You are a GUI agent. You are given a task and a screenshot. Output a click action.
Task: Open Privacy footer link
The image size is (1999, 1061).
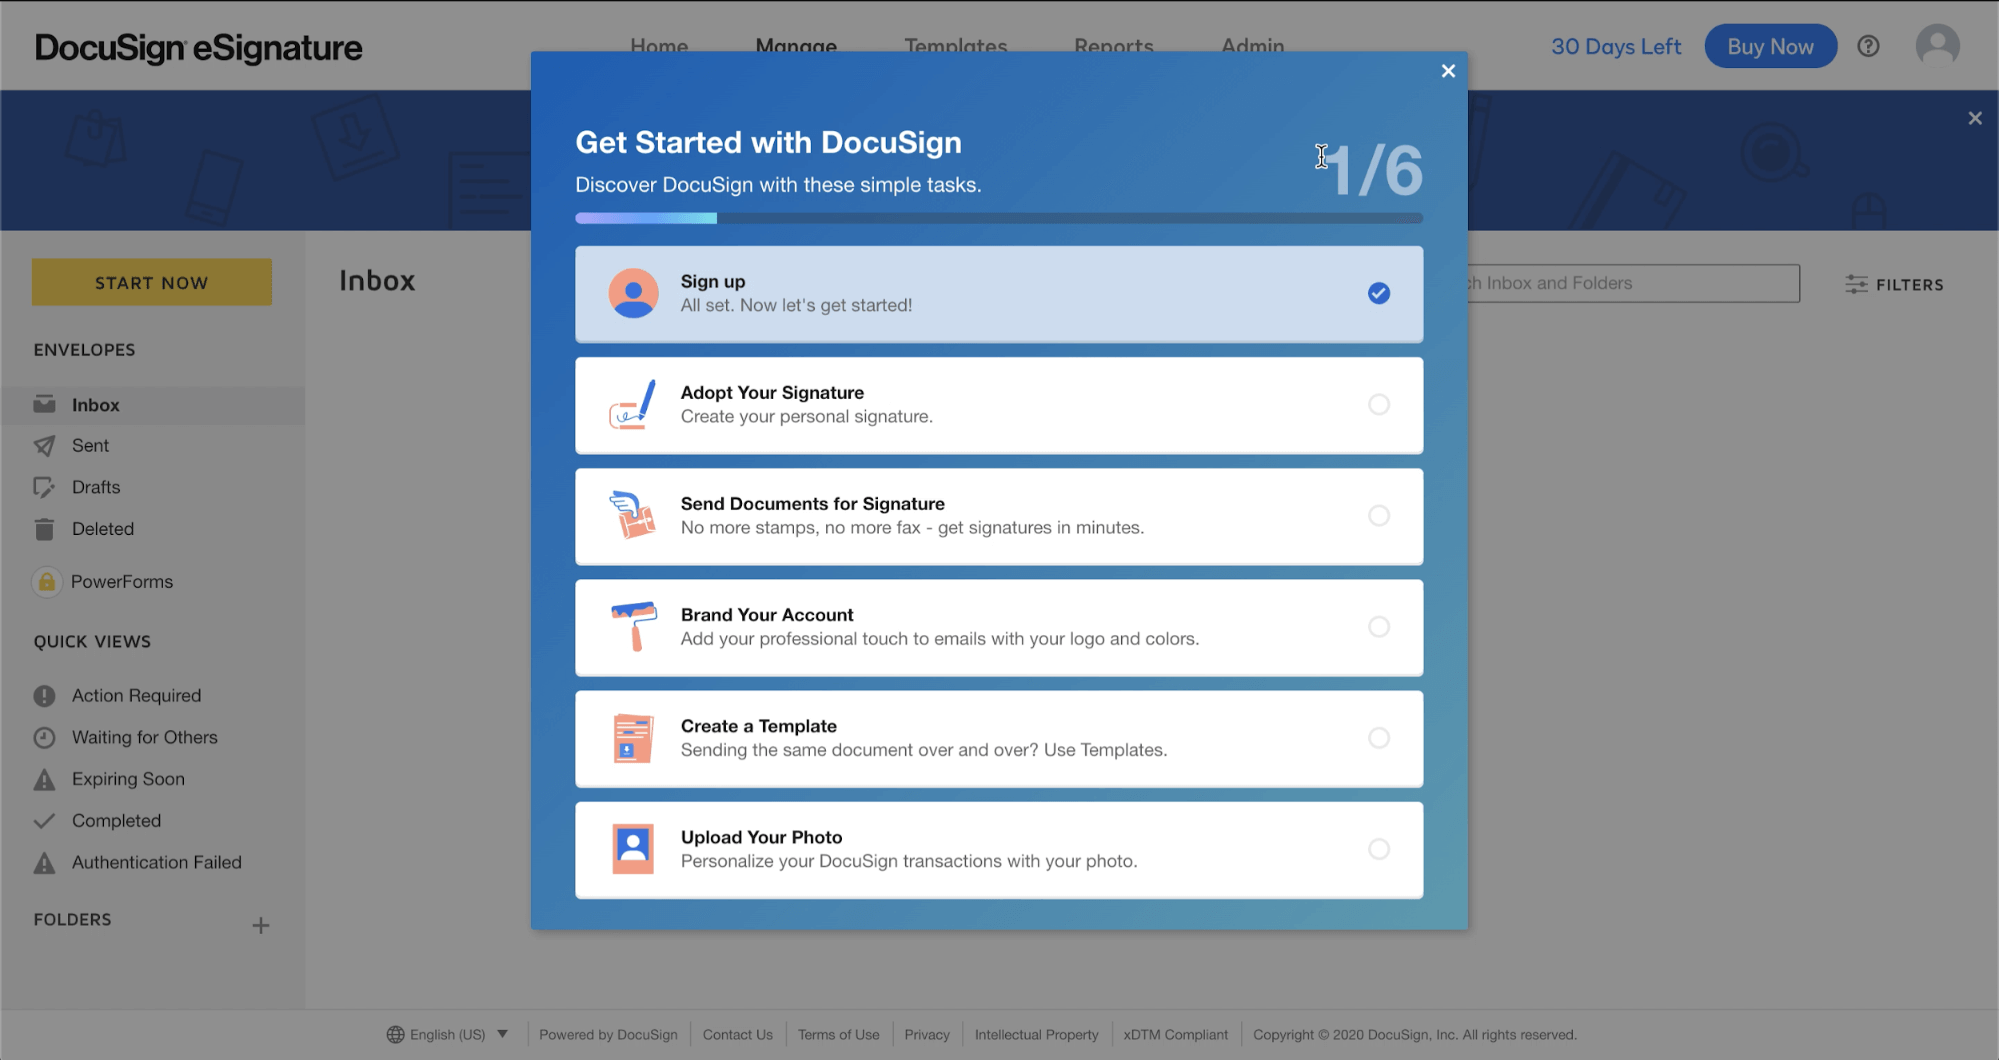pos(927,1035)
